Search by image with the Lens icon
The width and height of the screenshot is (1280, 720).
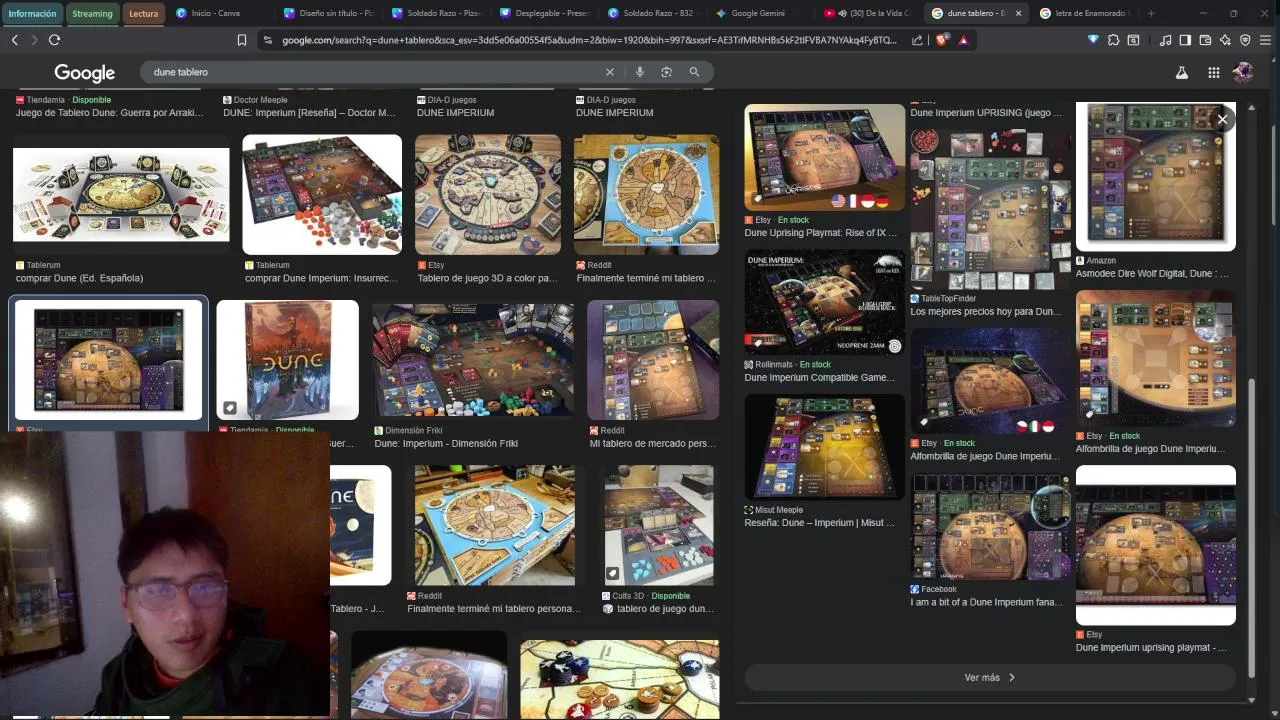pyautogui.click(x=666, y=72)
